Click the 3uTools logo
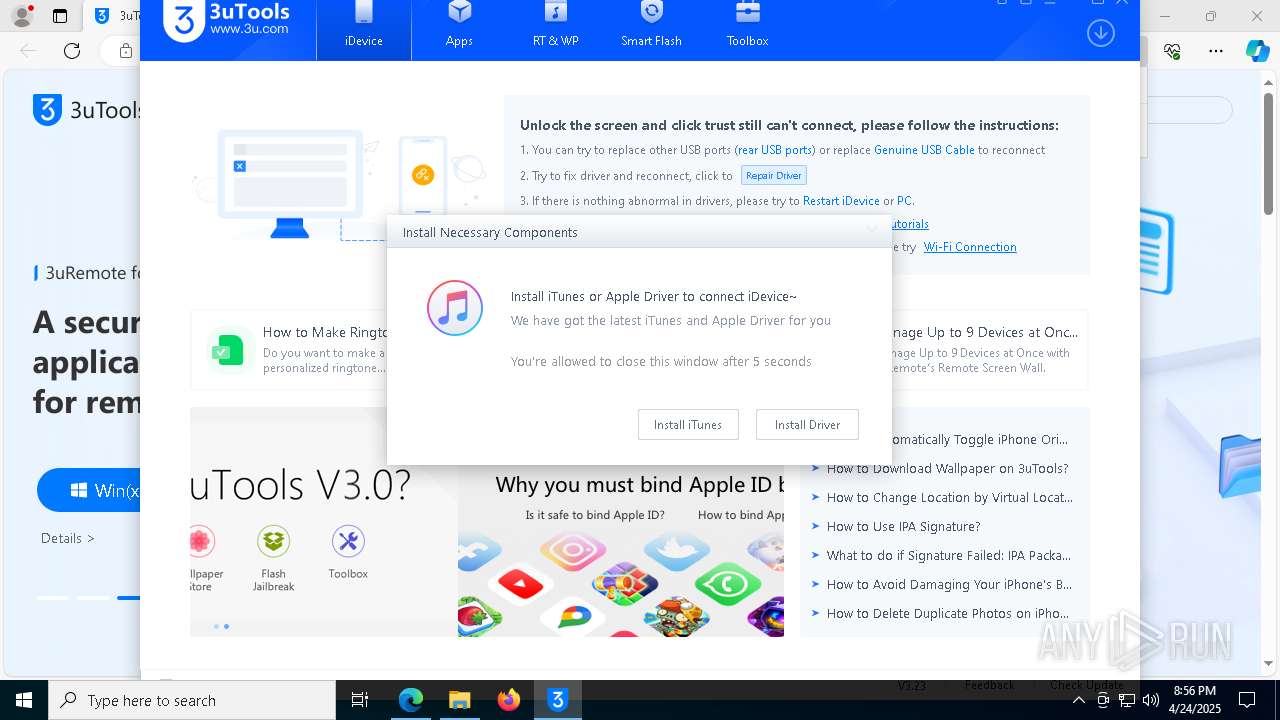Image resolution: width=1280 pixels, height=720 pixels. tap(227, 20)
